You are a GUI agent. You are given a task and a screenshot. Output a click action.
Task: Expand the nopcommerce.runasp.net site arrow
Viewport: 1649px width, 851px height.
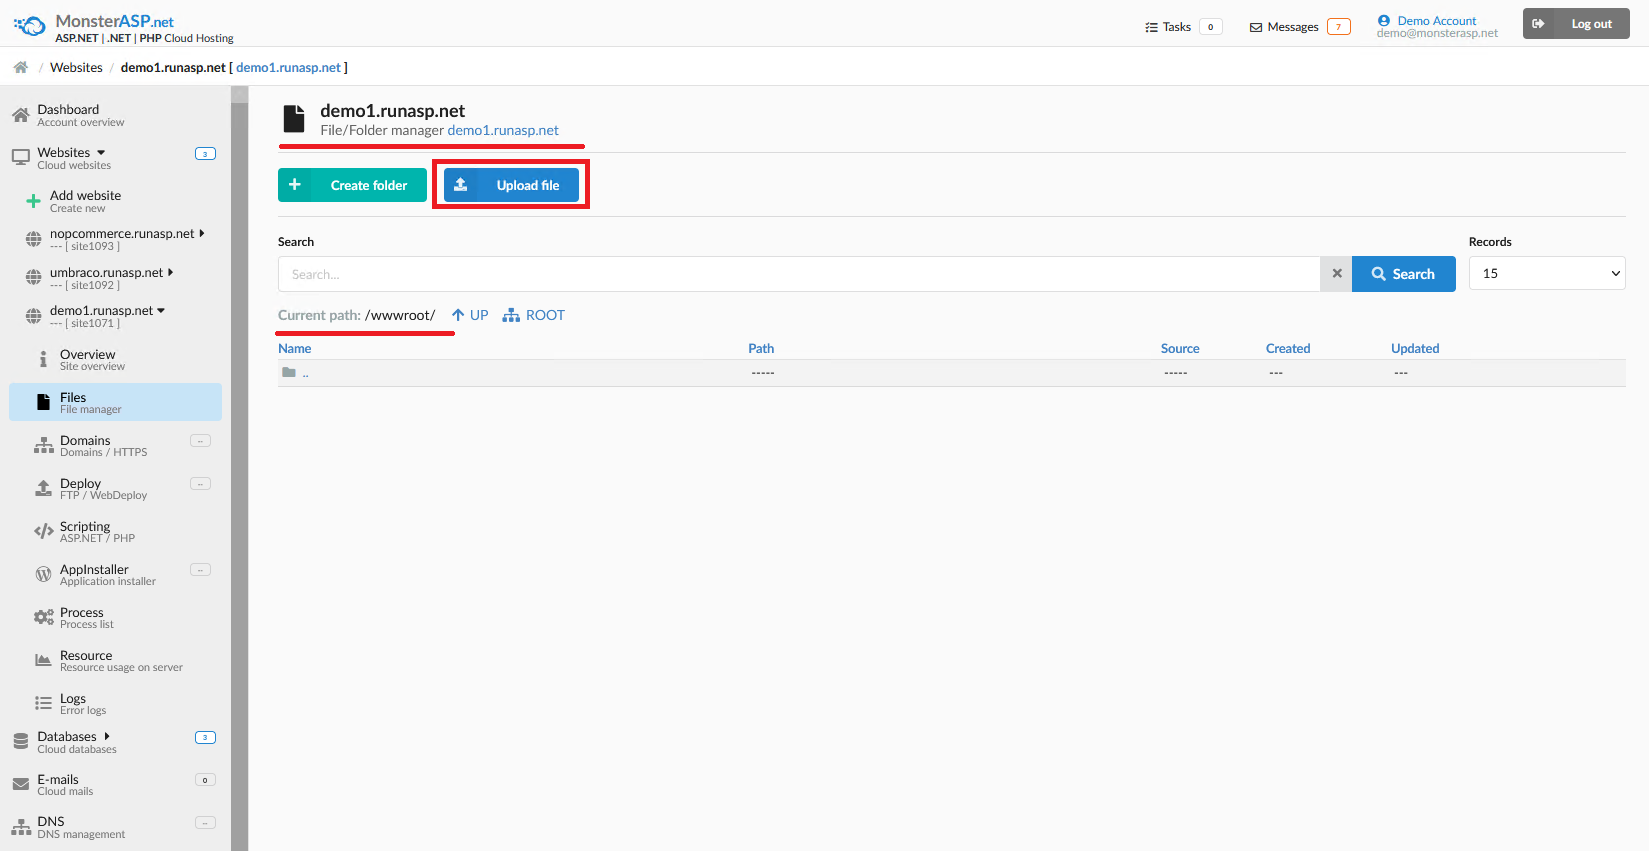point(202,233)
